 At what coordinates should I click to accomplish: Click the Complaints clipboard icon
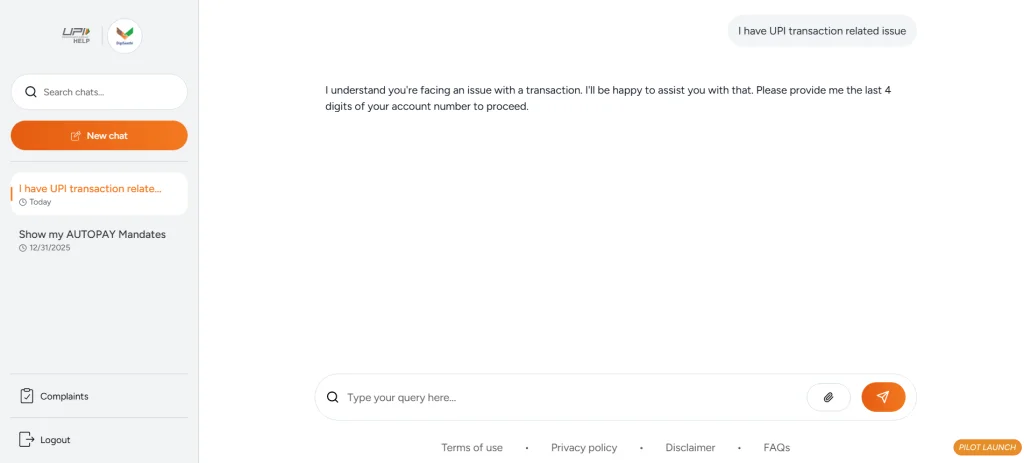[27, 396]
